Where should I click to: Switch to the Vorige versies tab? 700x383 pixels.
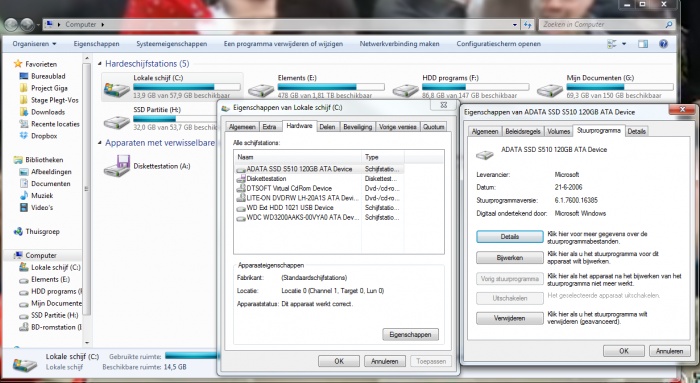point(397,127)
